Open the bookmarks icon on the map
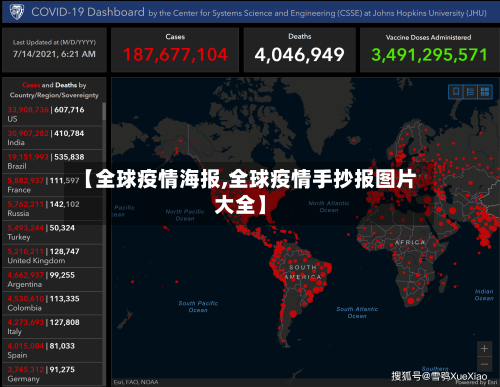Image resolution: width=500 pixels, height=387 pixels. tap(456, 92)
